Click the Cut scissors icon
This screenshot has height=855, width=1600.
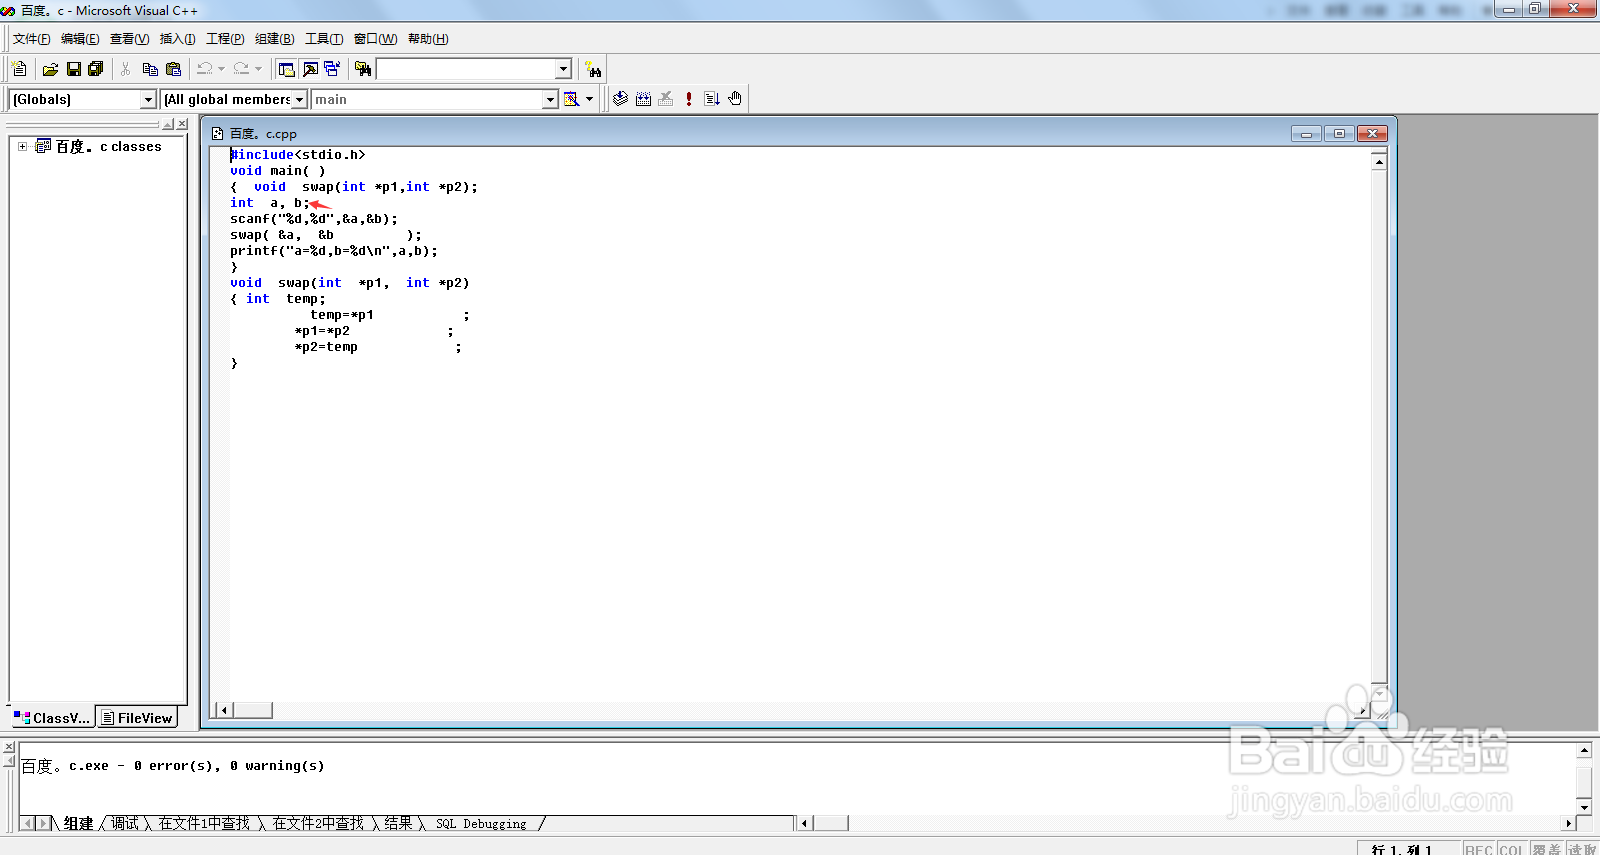click(x=126, y=69)
